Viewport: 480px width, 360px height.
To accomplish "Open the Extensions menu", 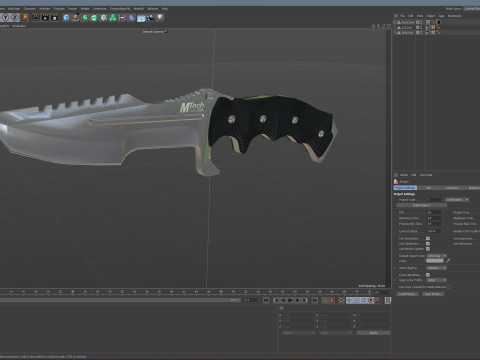I will point(100,9).
